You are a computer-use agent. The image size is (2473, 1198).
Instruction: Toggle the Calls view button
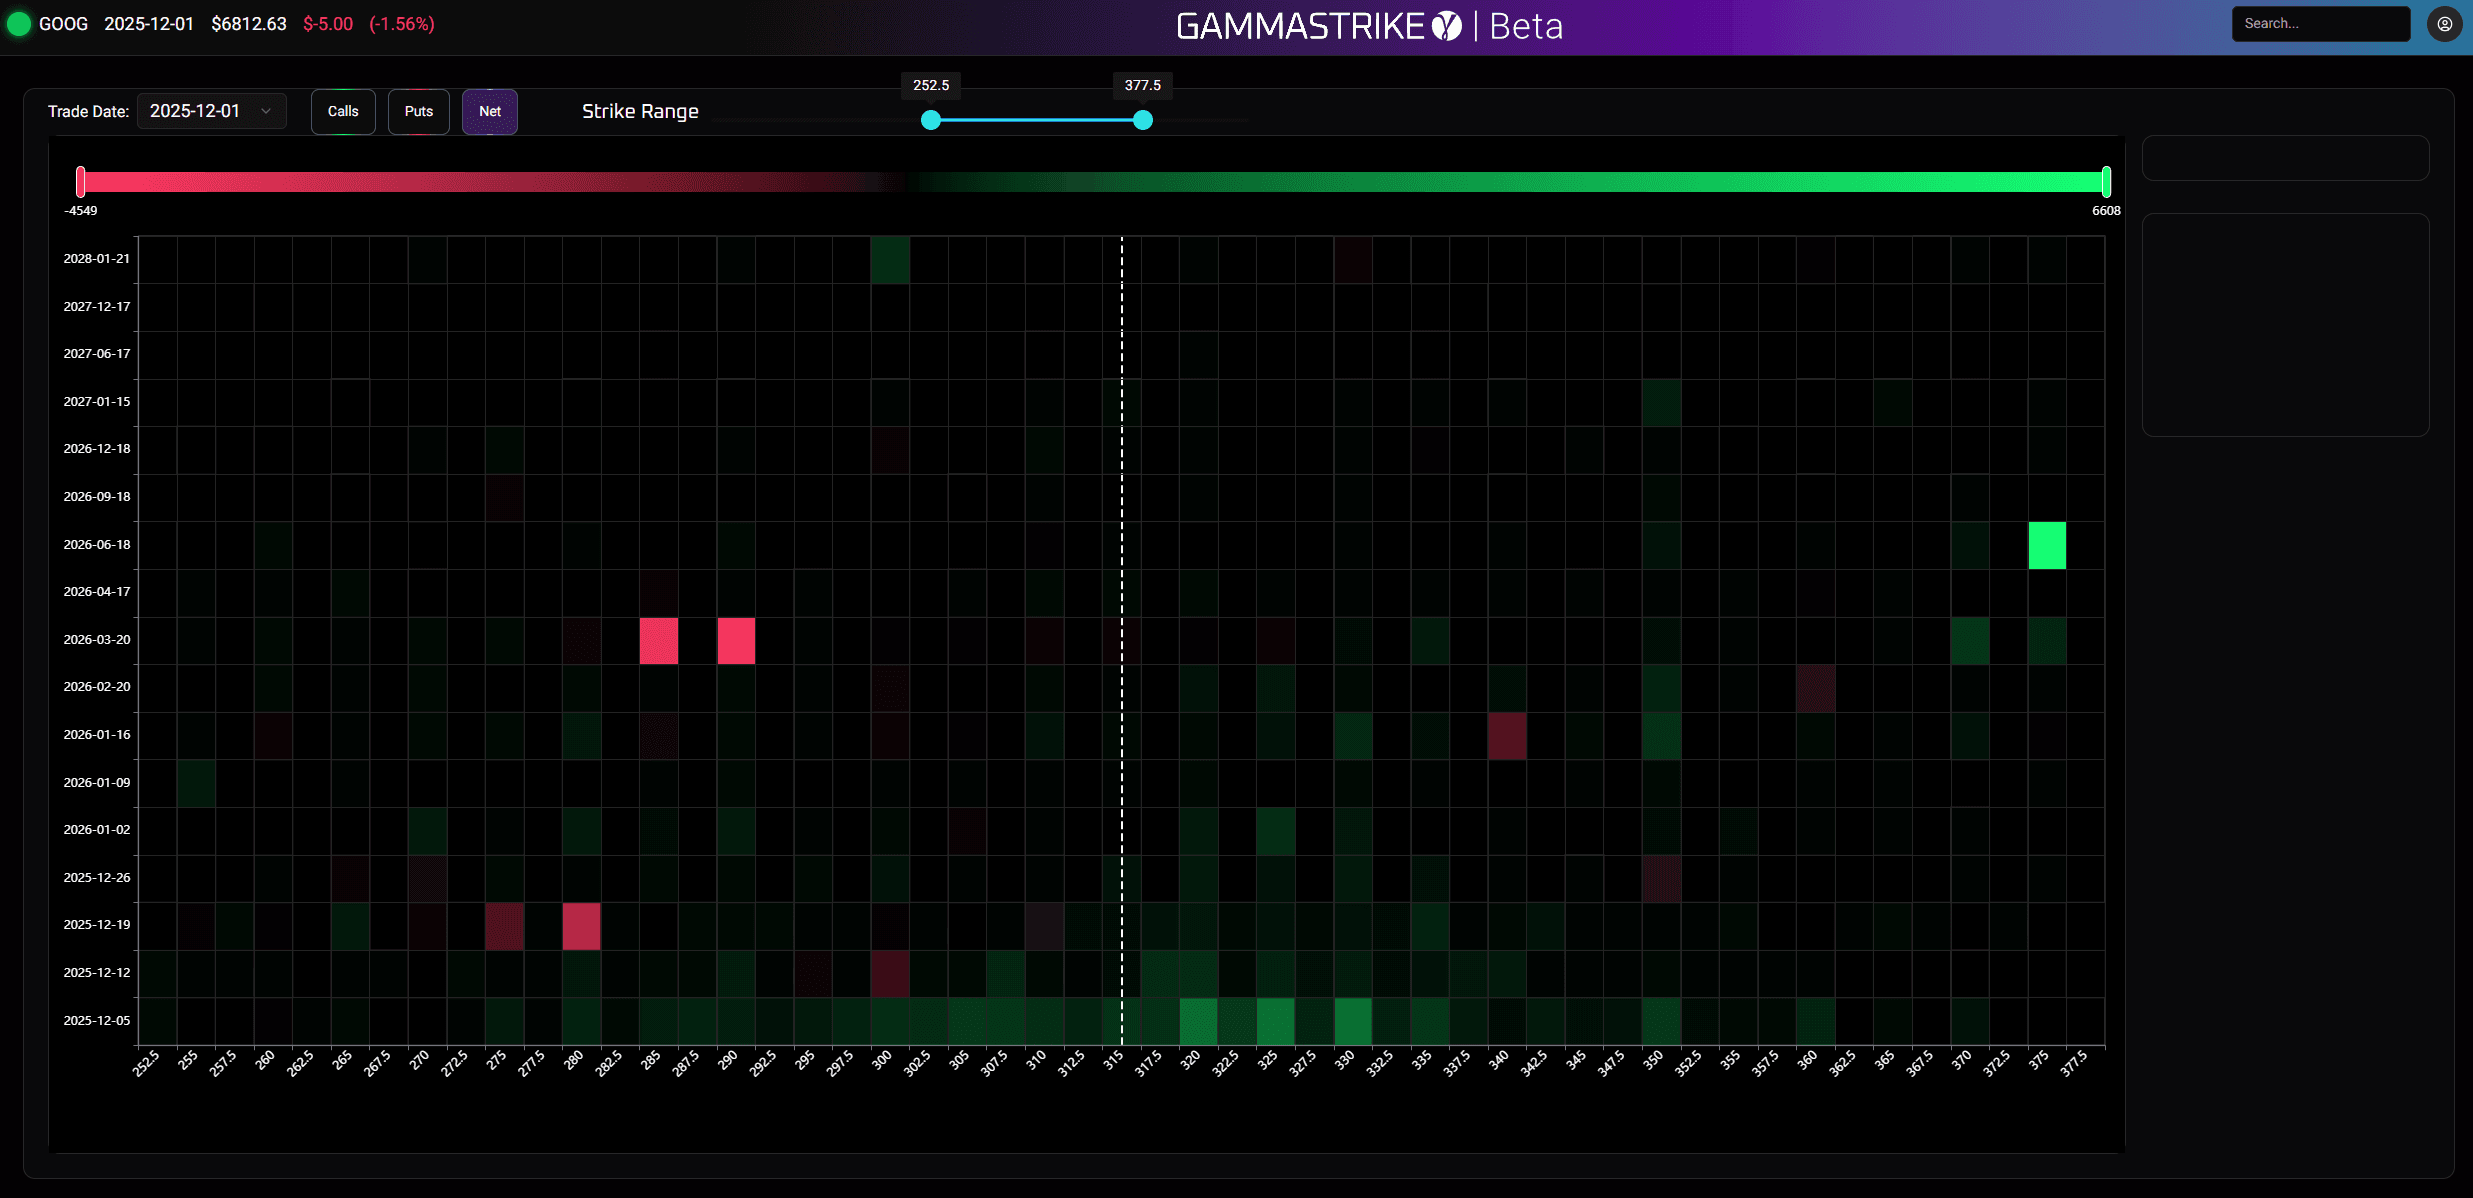(343, 111)
